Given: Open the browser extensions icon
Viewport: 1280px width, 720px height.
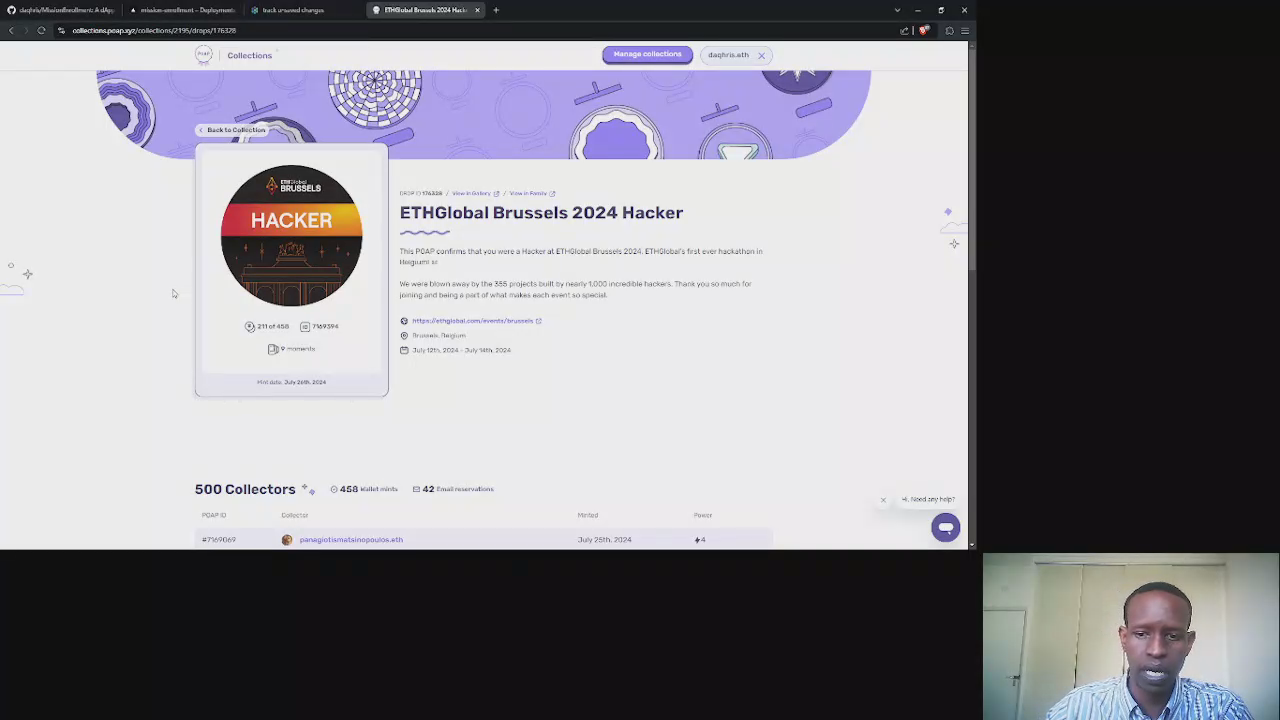Looking at the screenshot, I should [950, 30].
